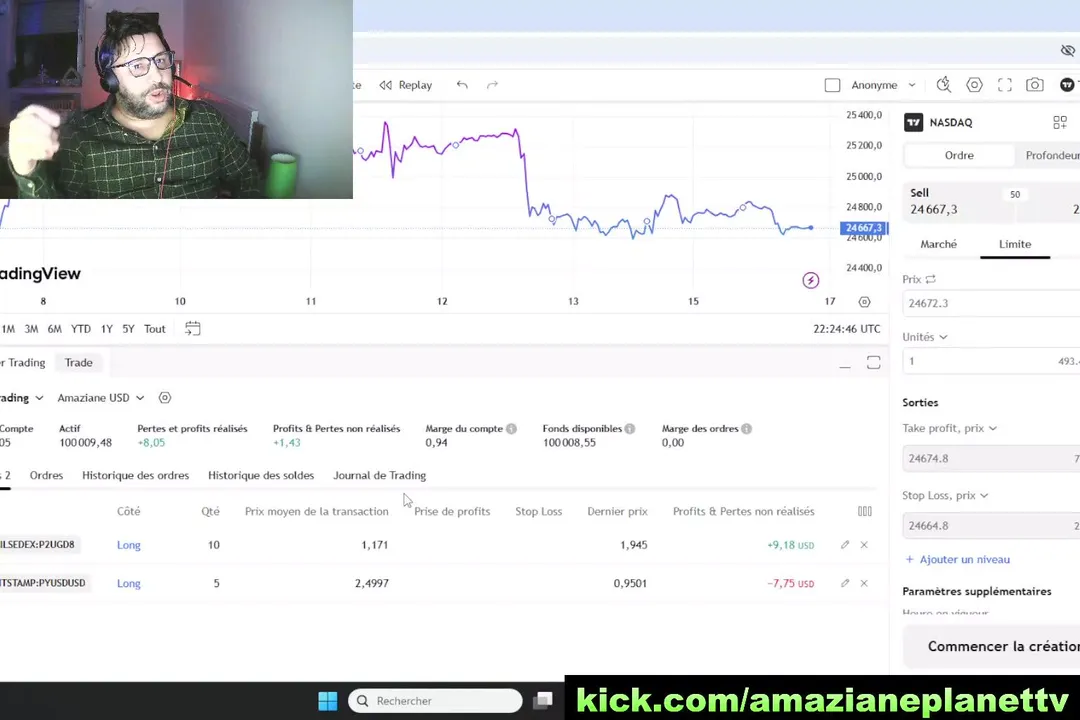
Task: Select the 5Y time range
Action: 128,329
